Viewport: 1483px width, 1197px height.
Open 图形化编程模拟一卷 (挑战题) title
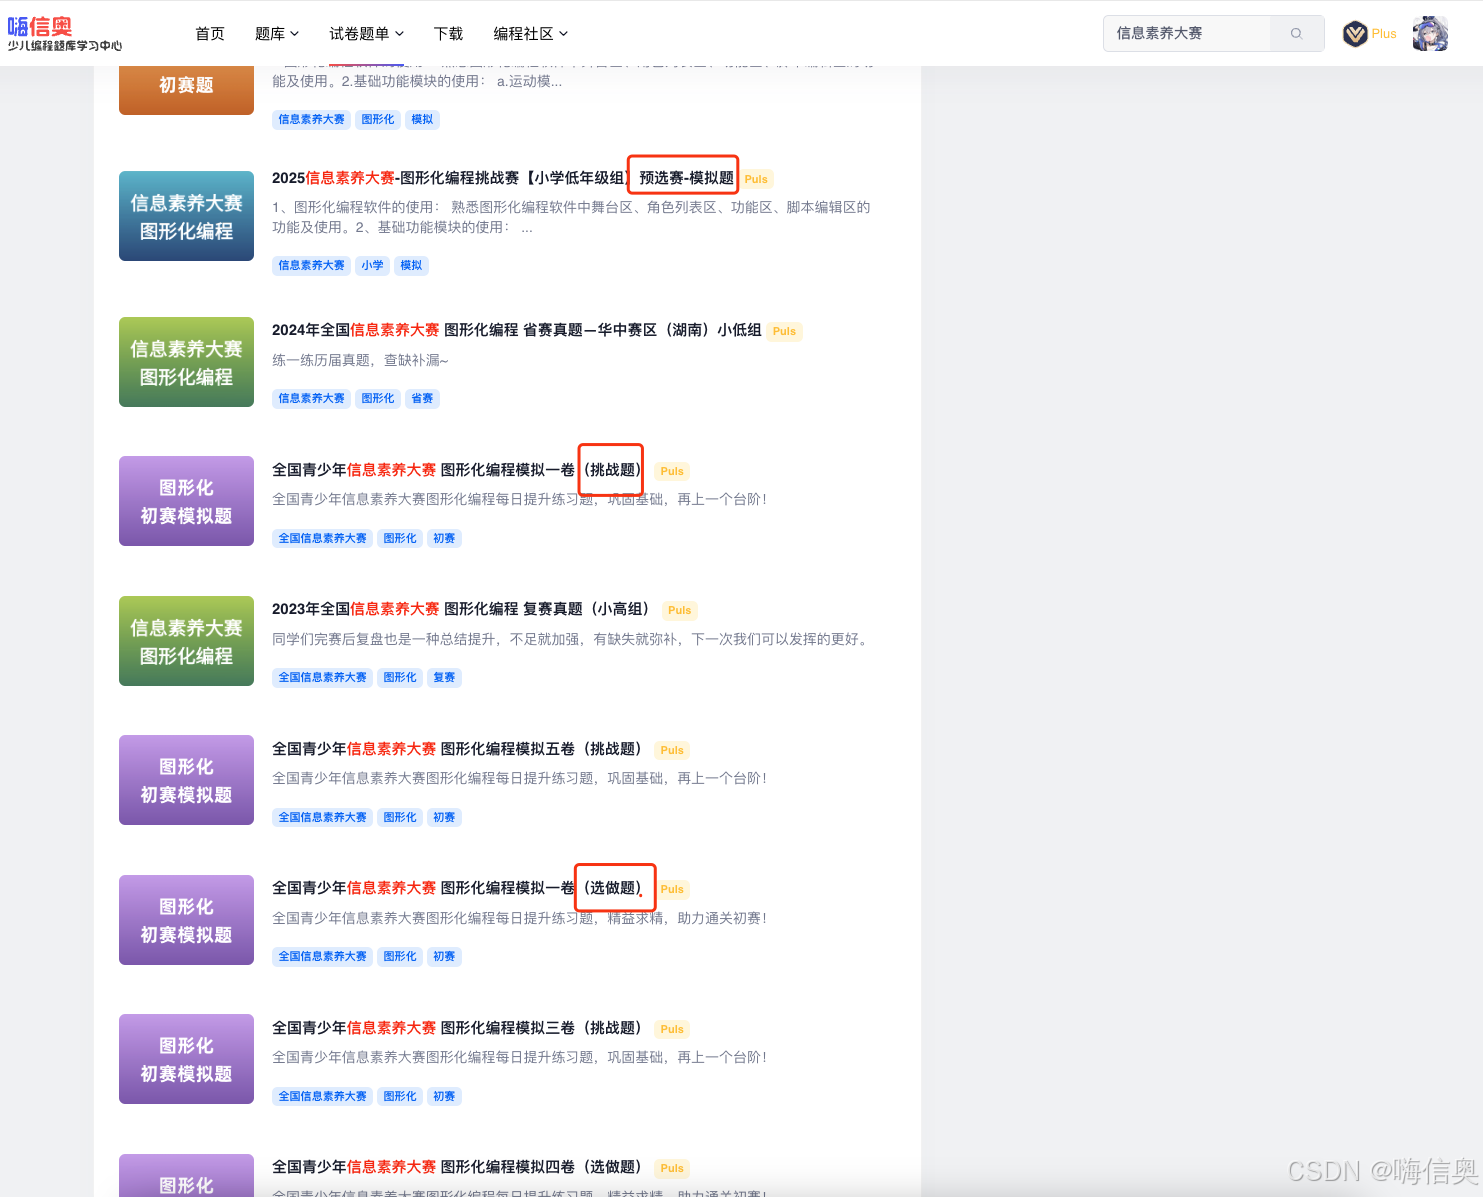click(x=457, y=470)
